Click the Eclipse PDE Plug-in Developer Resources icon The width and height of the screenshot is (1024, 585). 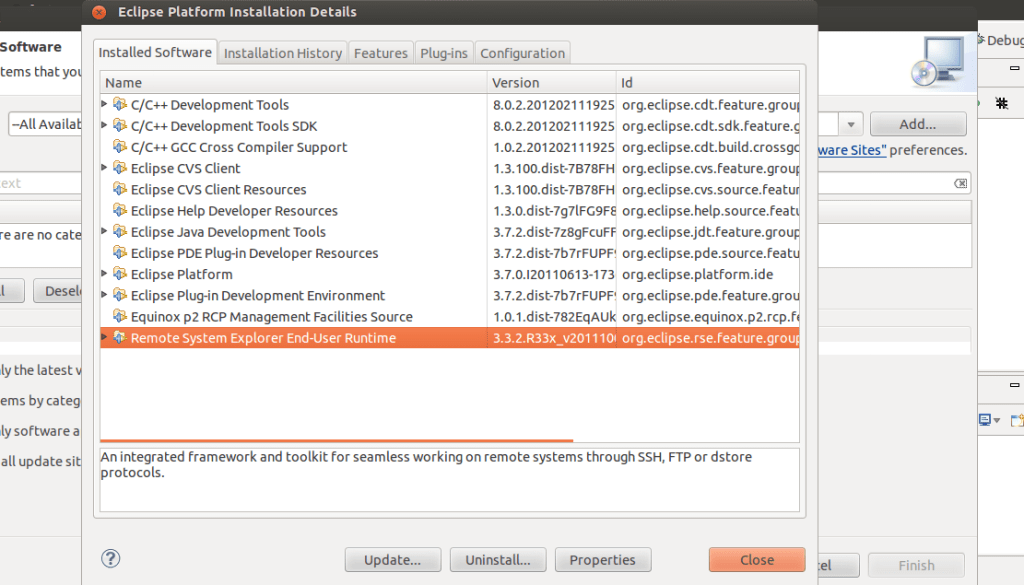coord(120,254)
